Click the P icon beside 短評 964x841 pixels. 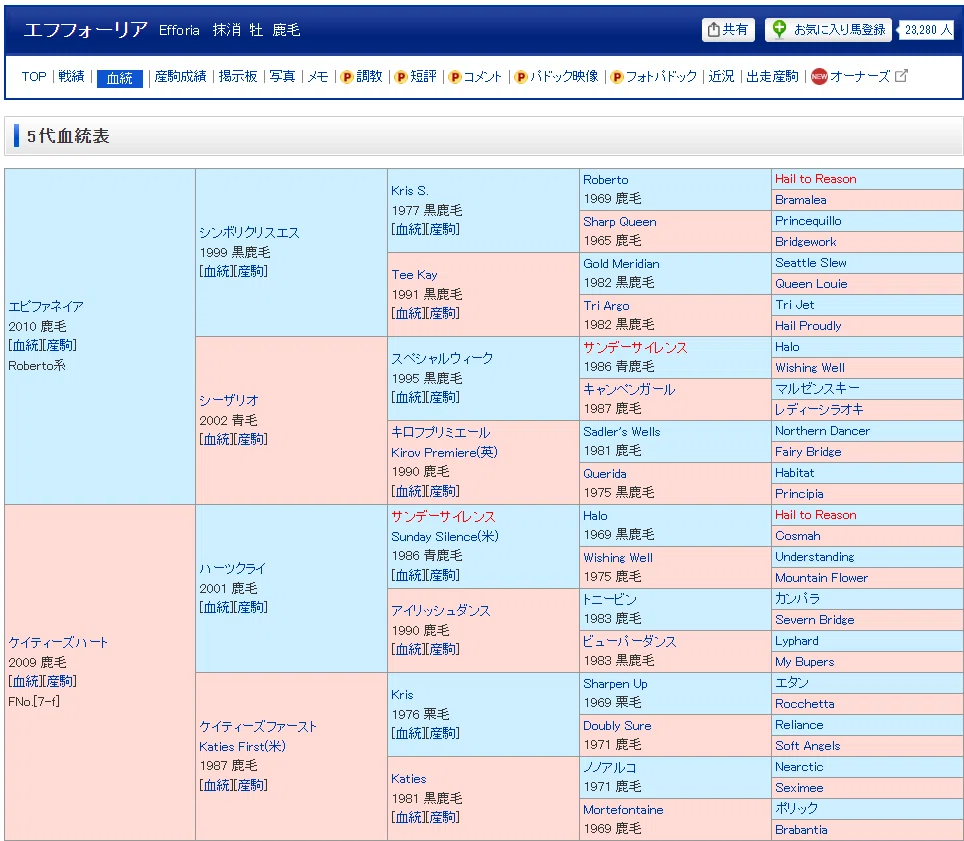(x=401, y=77)
